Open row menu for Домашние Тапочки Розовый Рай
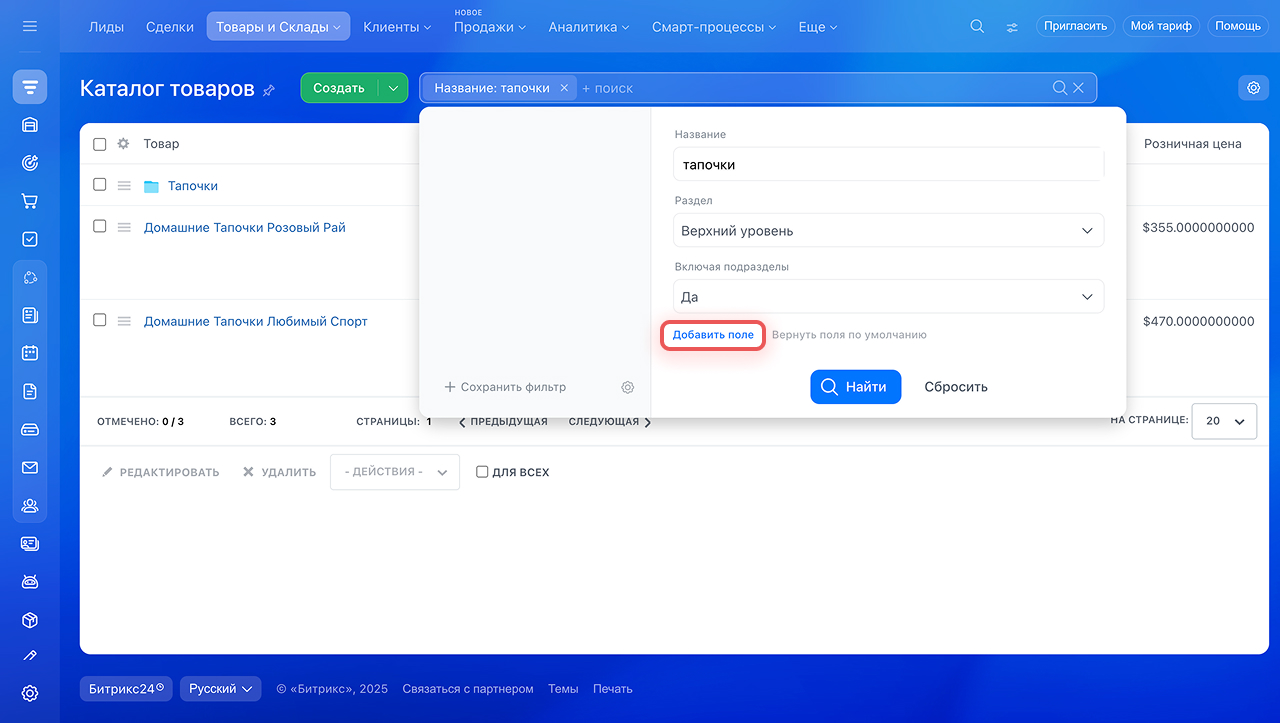This screenshot has width=1280, height=723. coord(124,228)
